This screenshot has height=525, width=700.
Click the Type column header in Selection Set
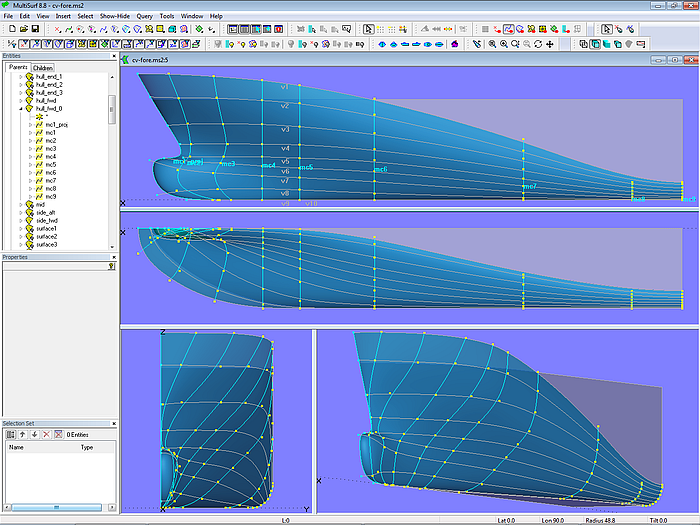click(87, 447)
